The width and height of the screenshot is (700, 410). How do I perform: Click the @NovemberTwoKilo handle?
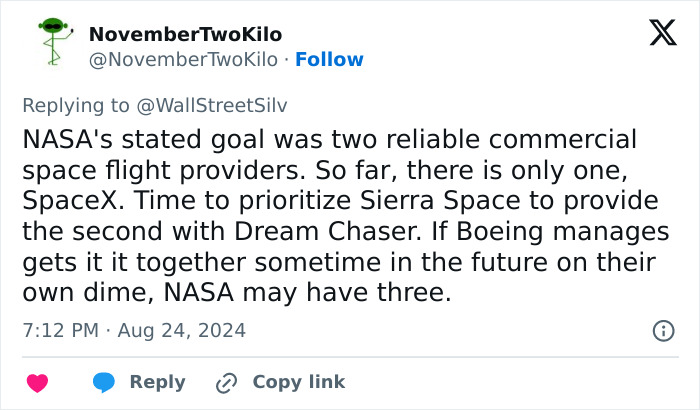(181, 59)
